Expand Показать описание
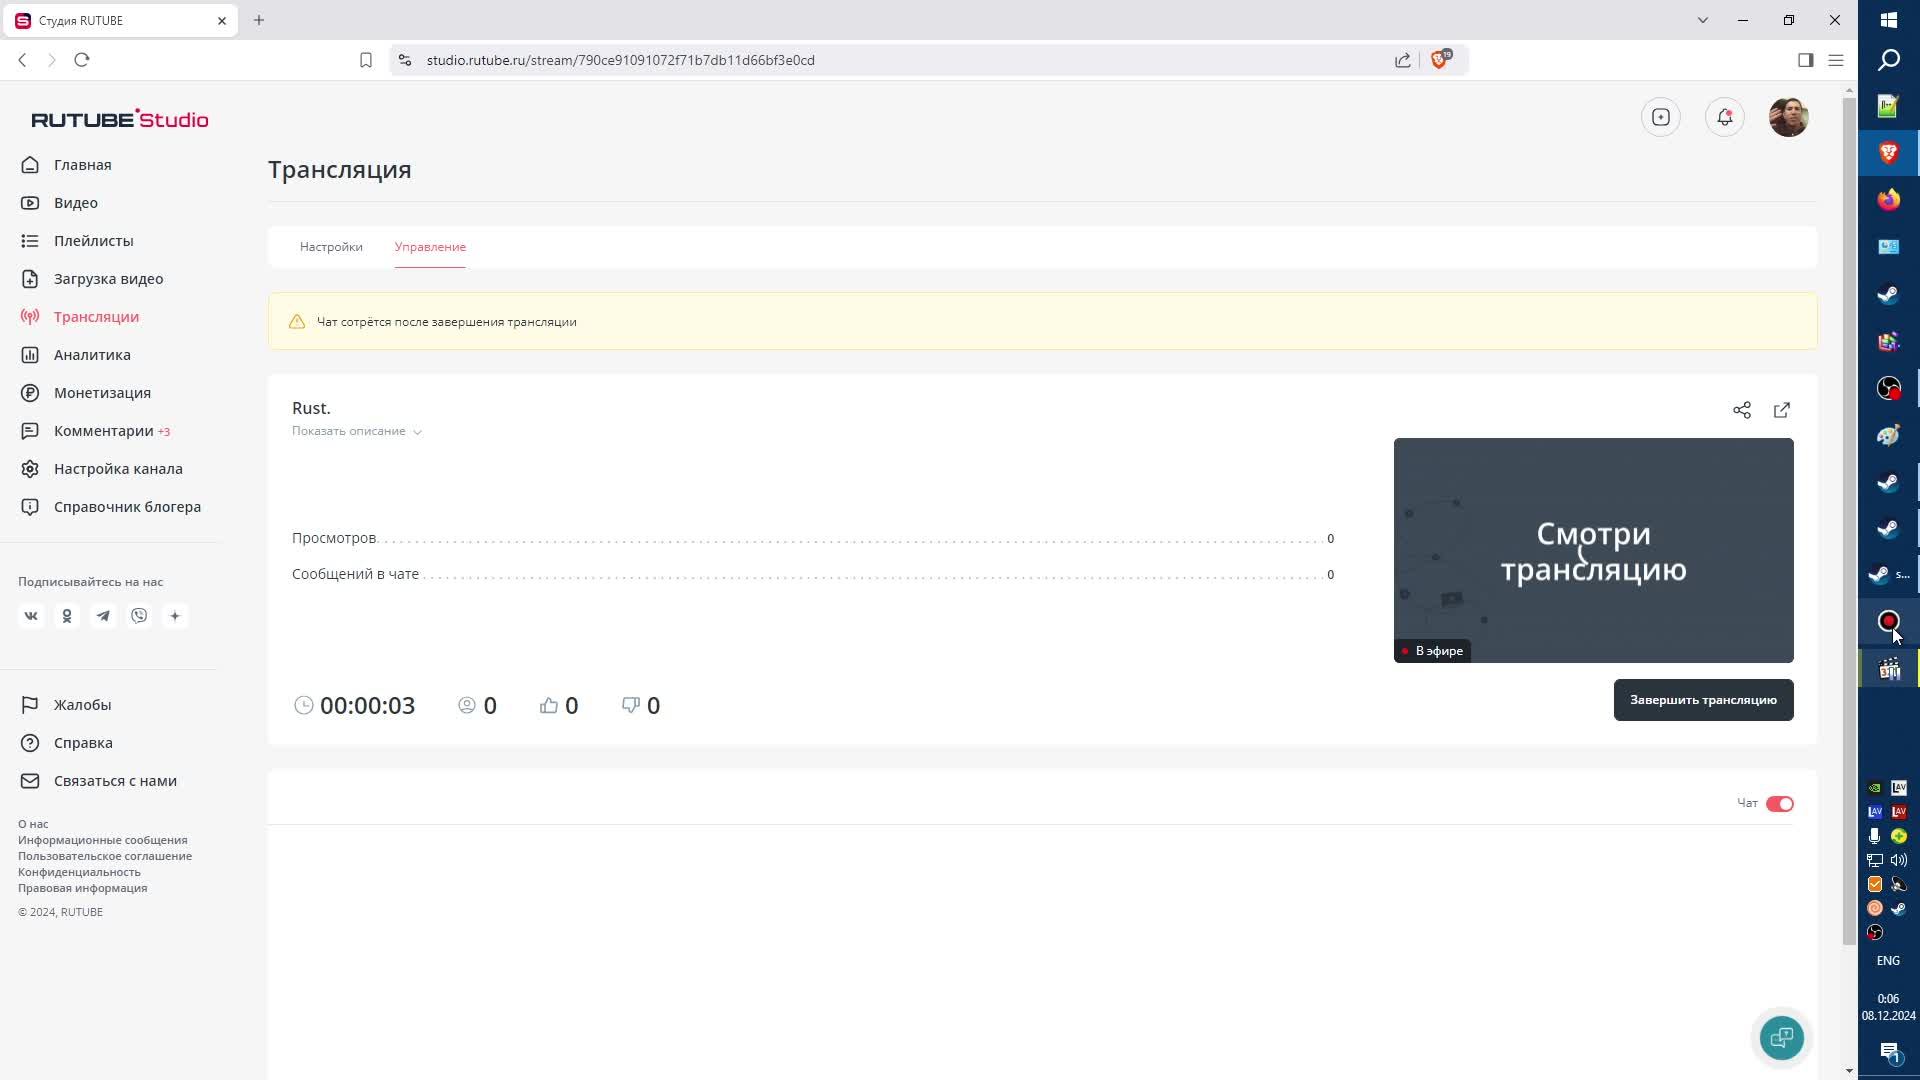The width and height of the screenshot is (1920, 1080). (356, 431)
